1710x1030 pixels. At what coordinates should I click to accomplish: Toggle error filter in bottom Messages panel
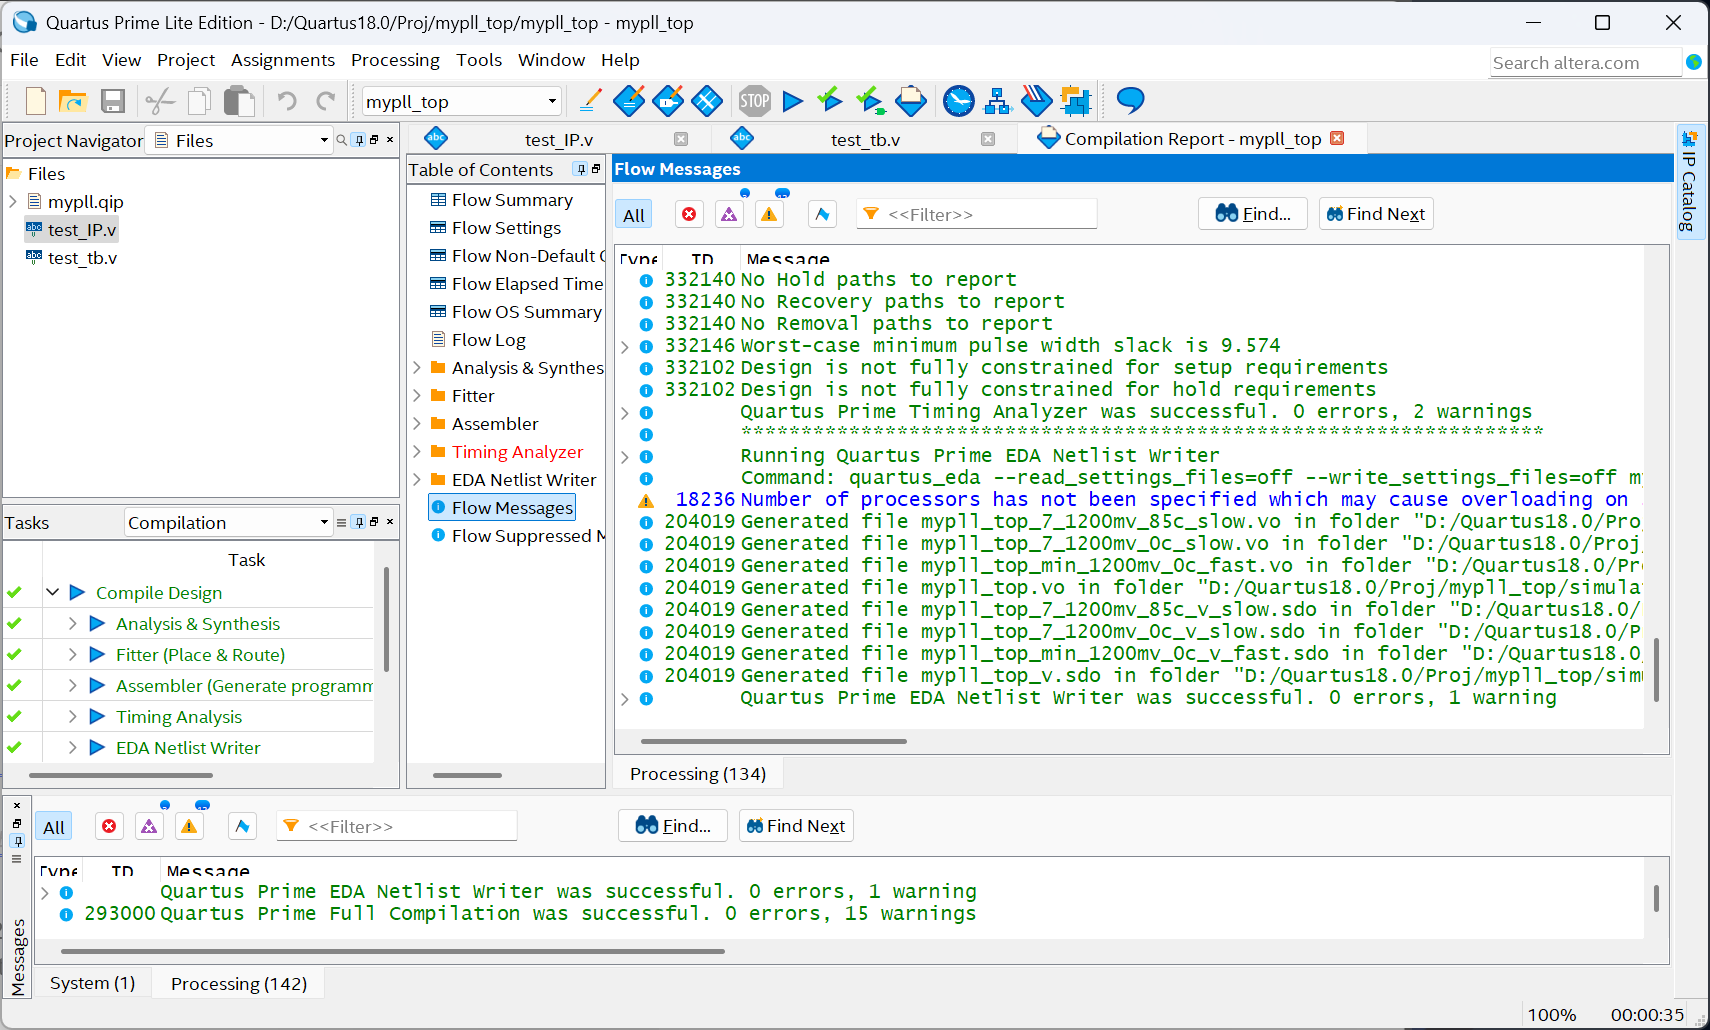click(109, 826)
